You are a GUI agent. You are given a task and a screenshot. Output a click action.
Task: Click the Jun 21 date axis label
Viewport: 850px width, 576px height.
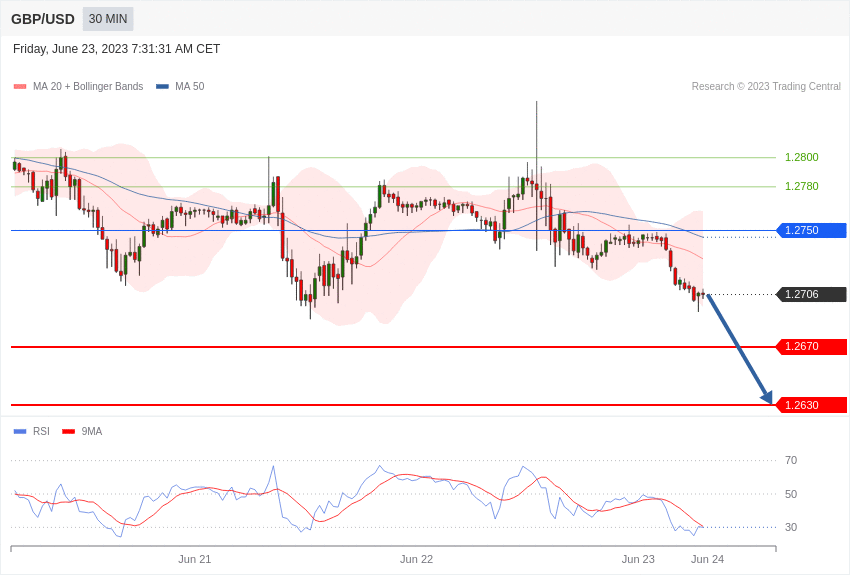pos(195,559)
